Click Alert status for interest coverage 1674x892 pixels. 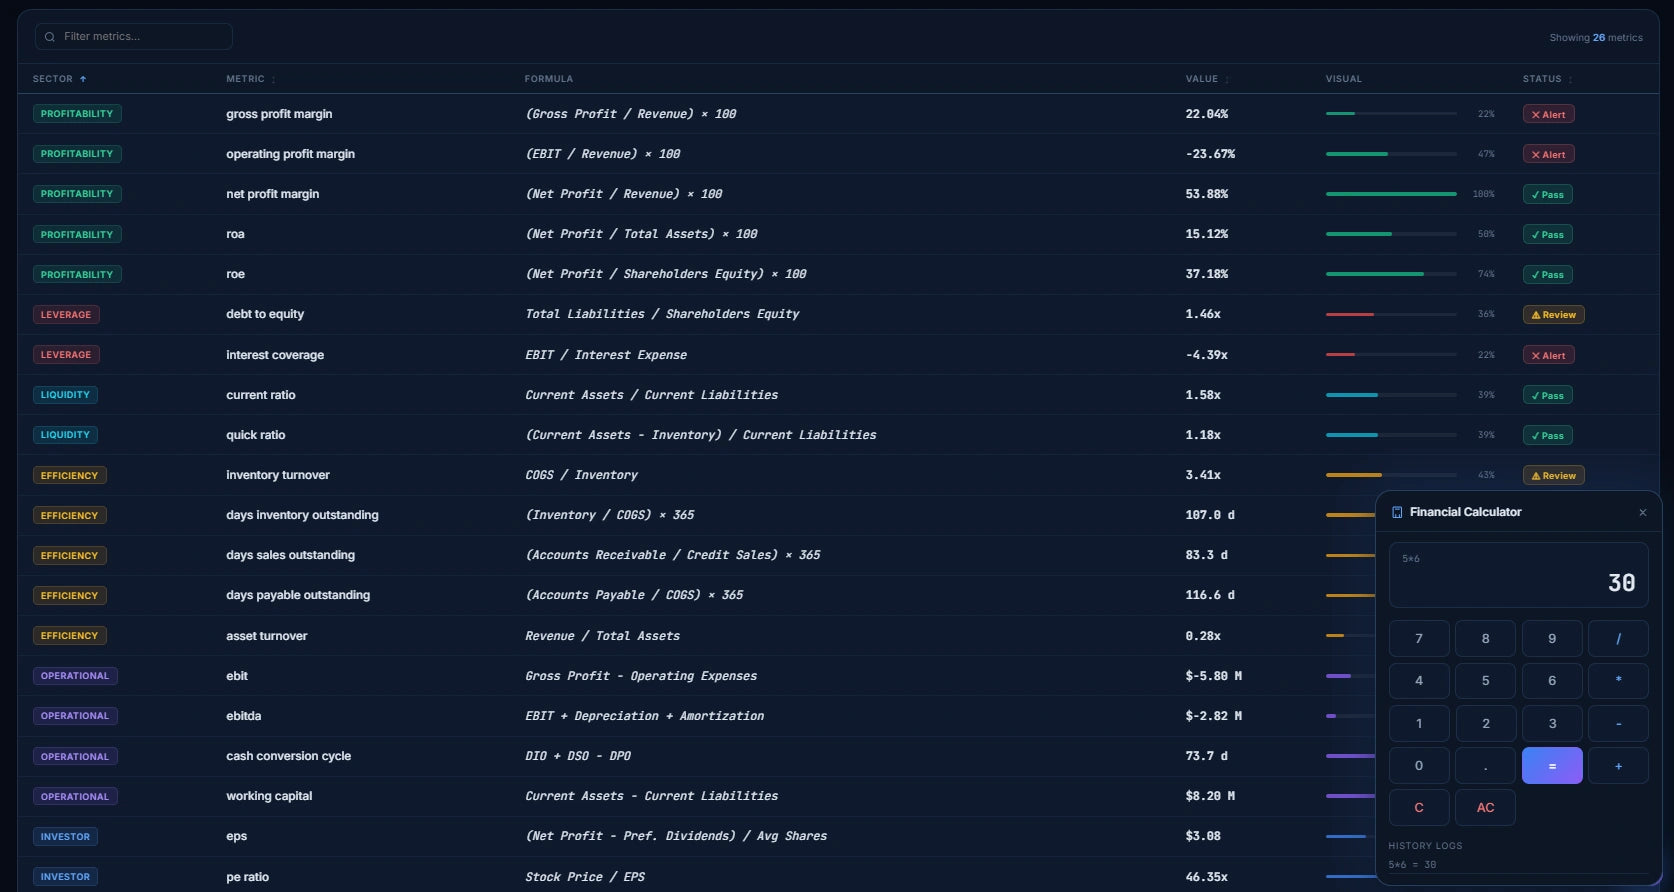pos(1548,355)
